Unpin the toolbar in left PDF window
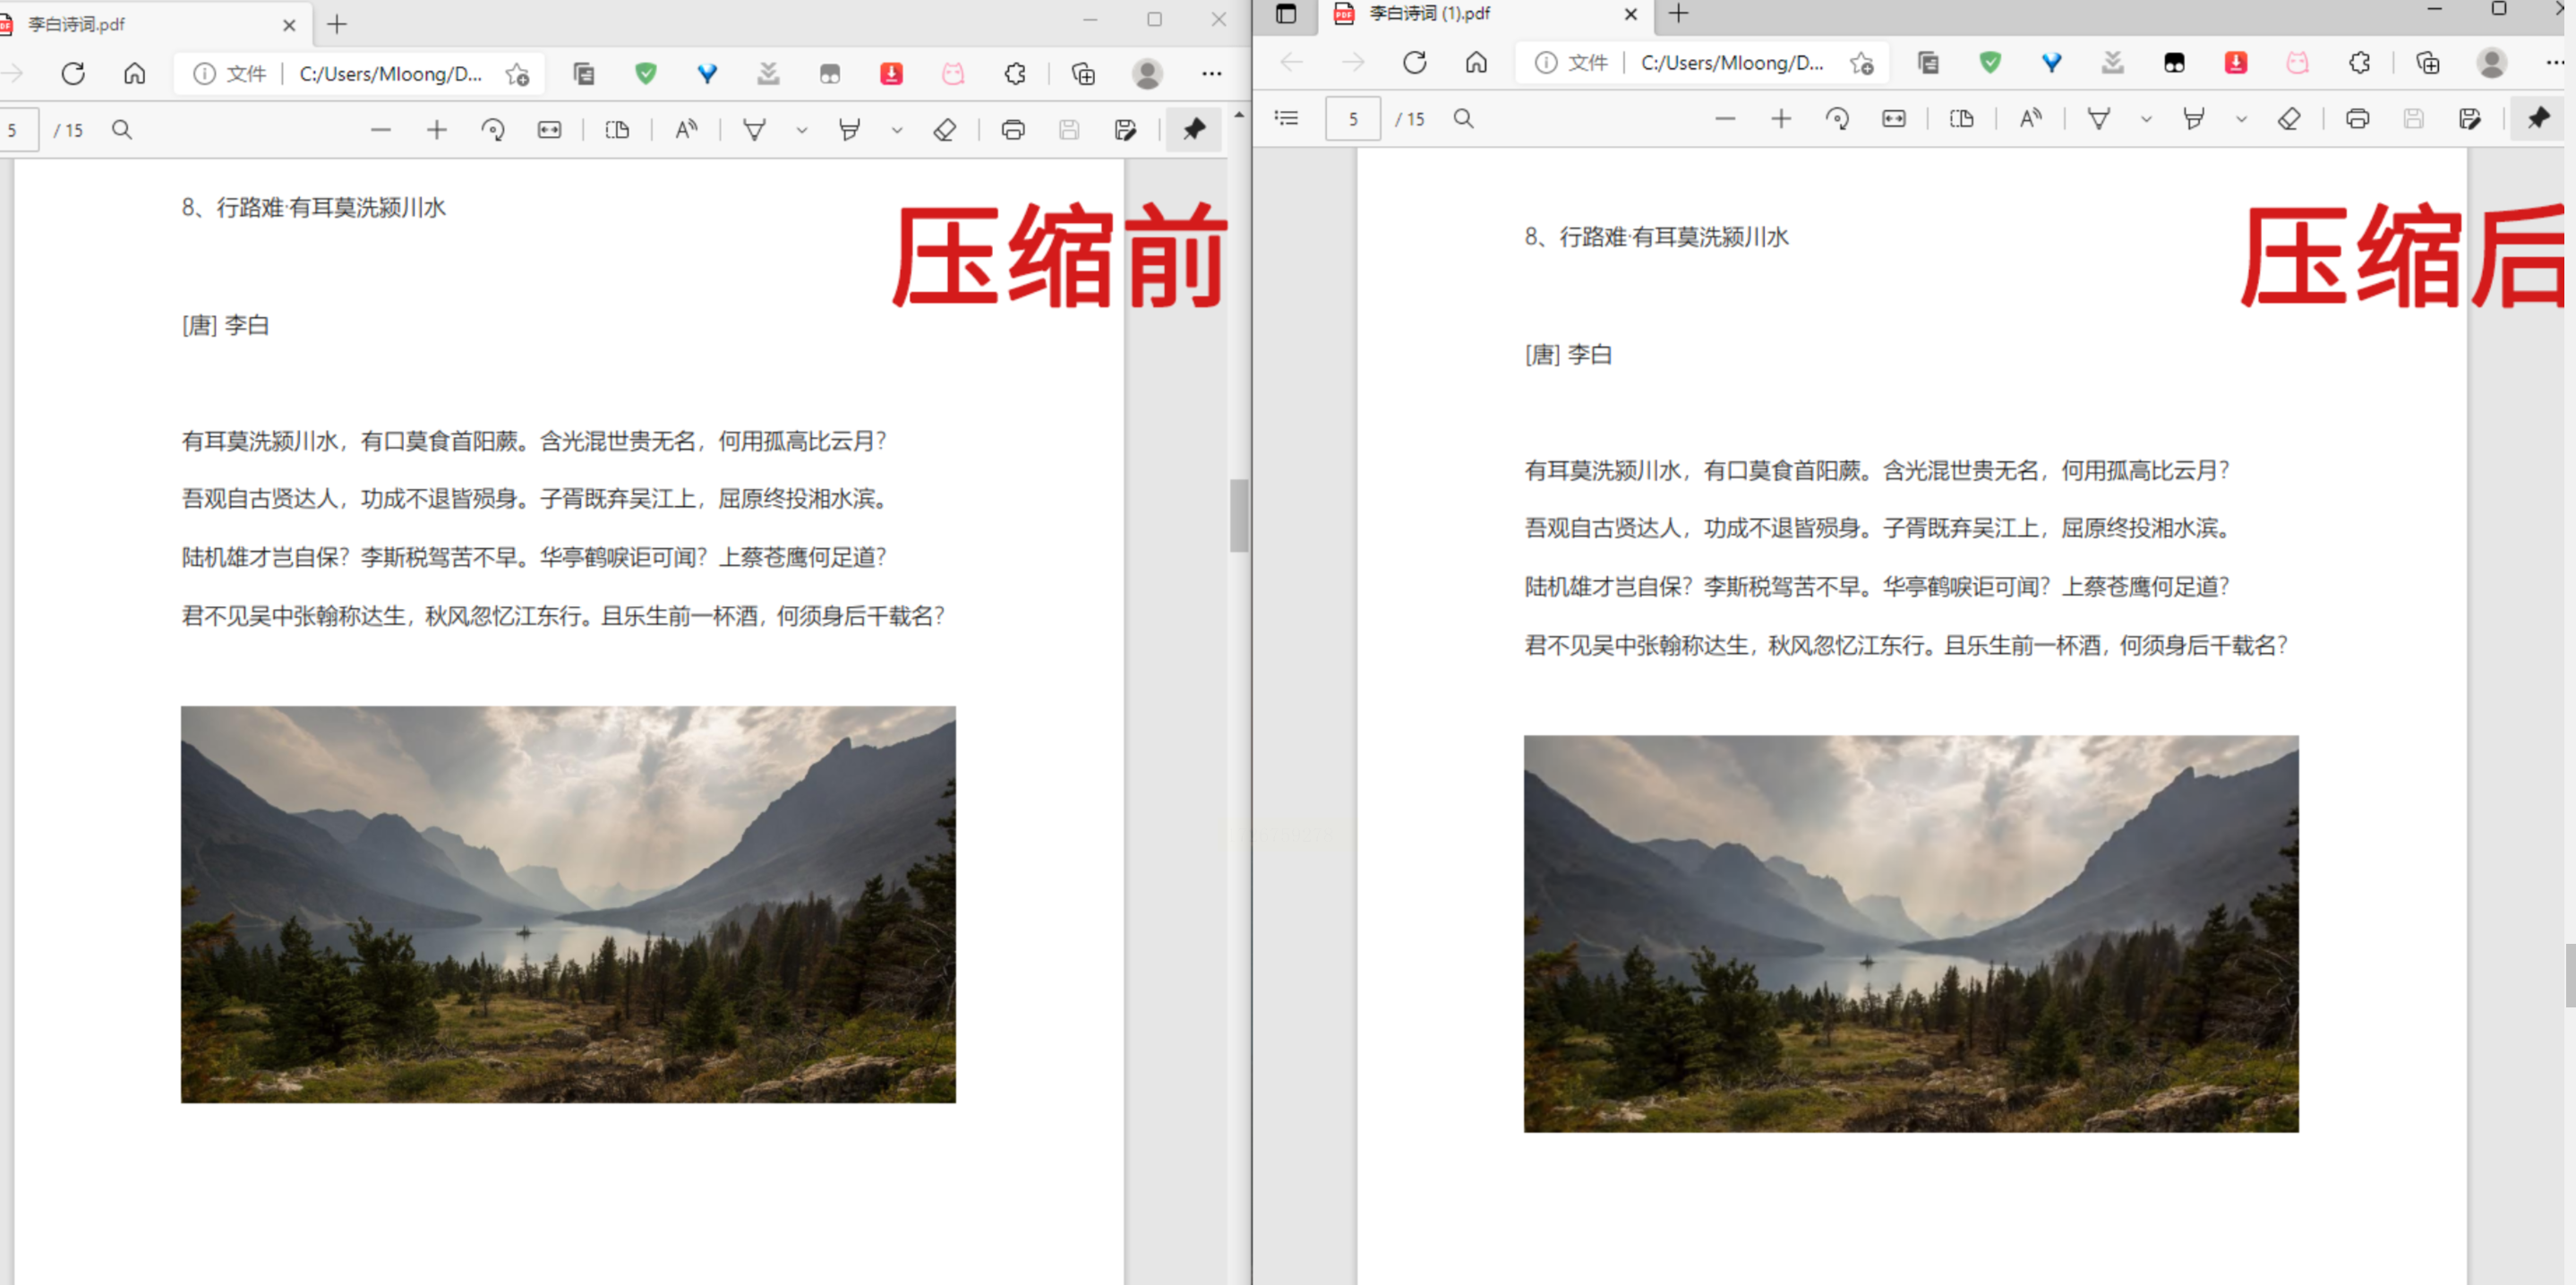The width and height of the screenshot is (2576, 1285). pos(1194,130)
